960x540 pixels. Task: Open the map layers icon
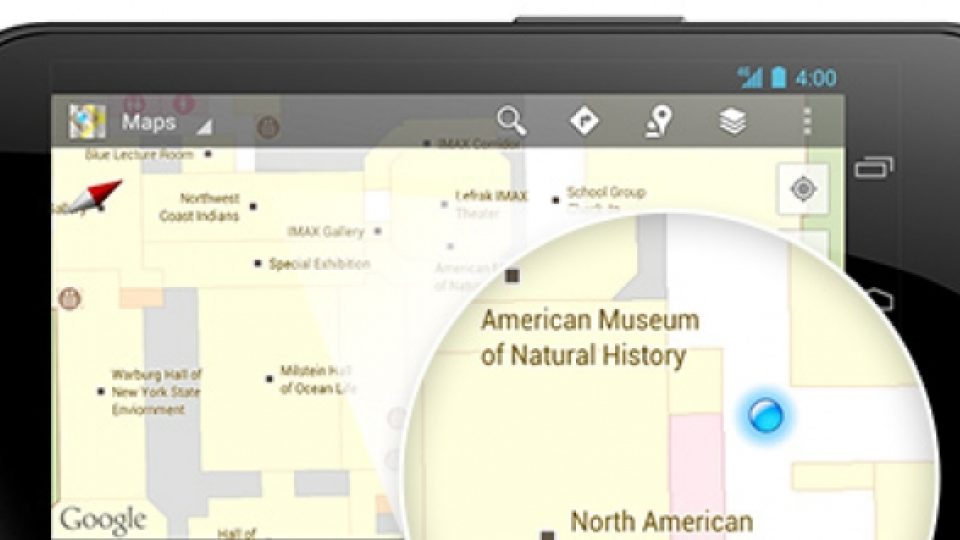click(x=732, y=121)
